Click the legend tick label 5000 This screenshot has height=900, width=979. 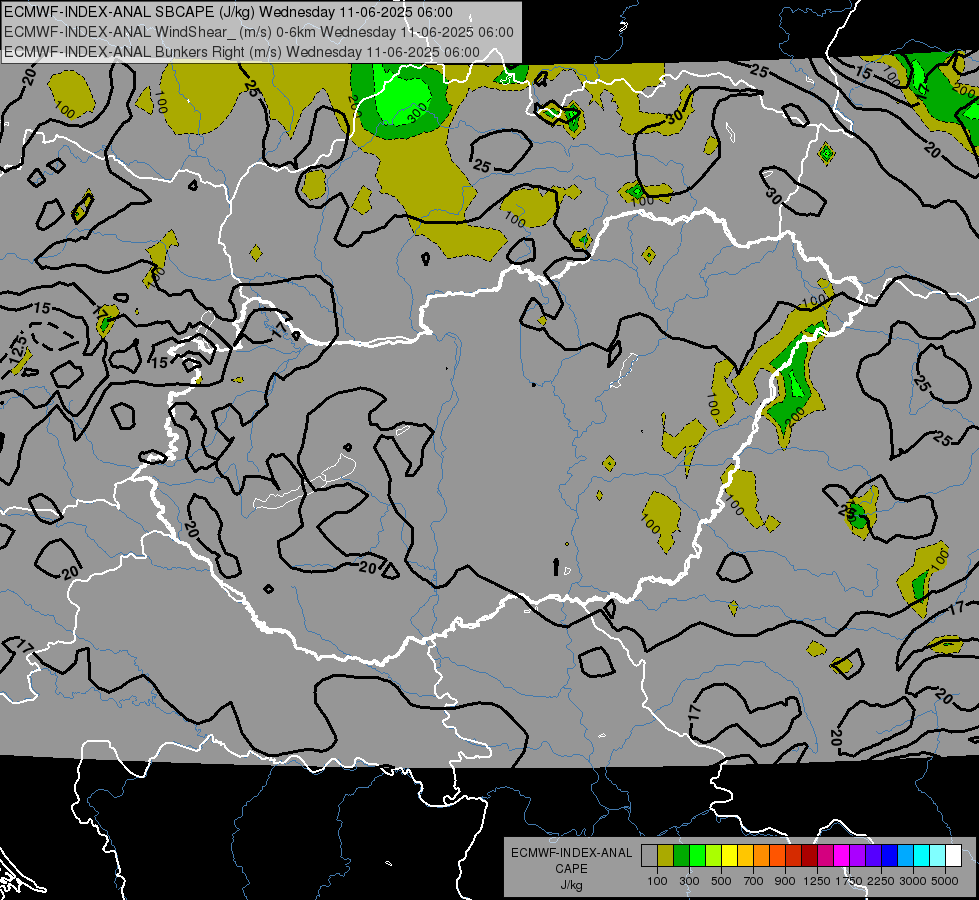coord(945,881)
